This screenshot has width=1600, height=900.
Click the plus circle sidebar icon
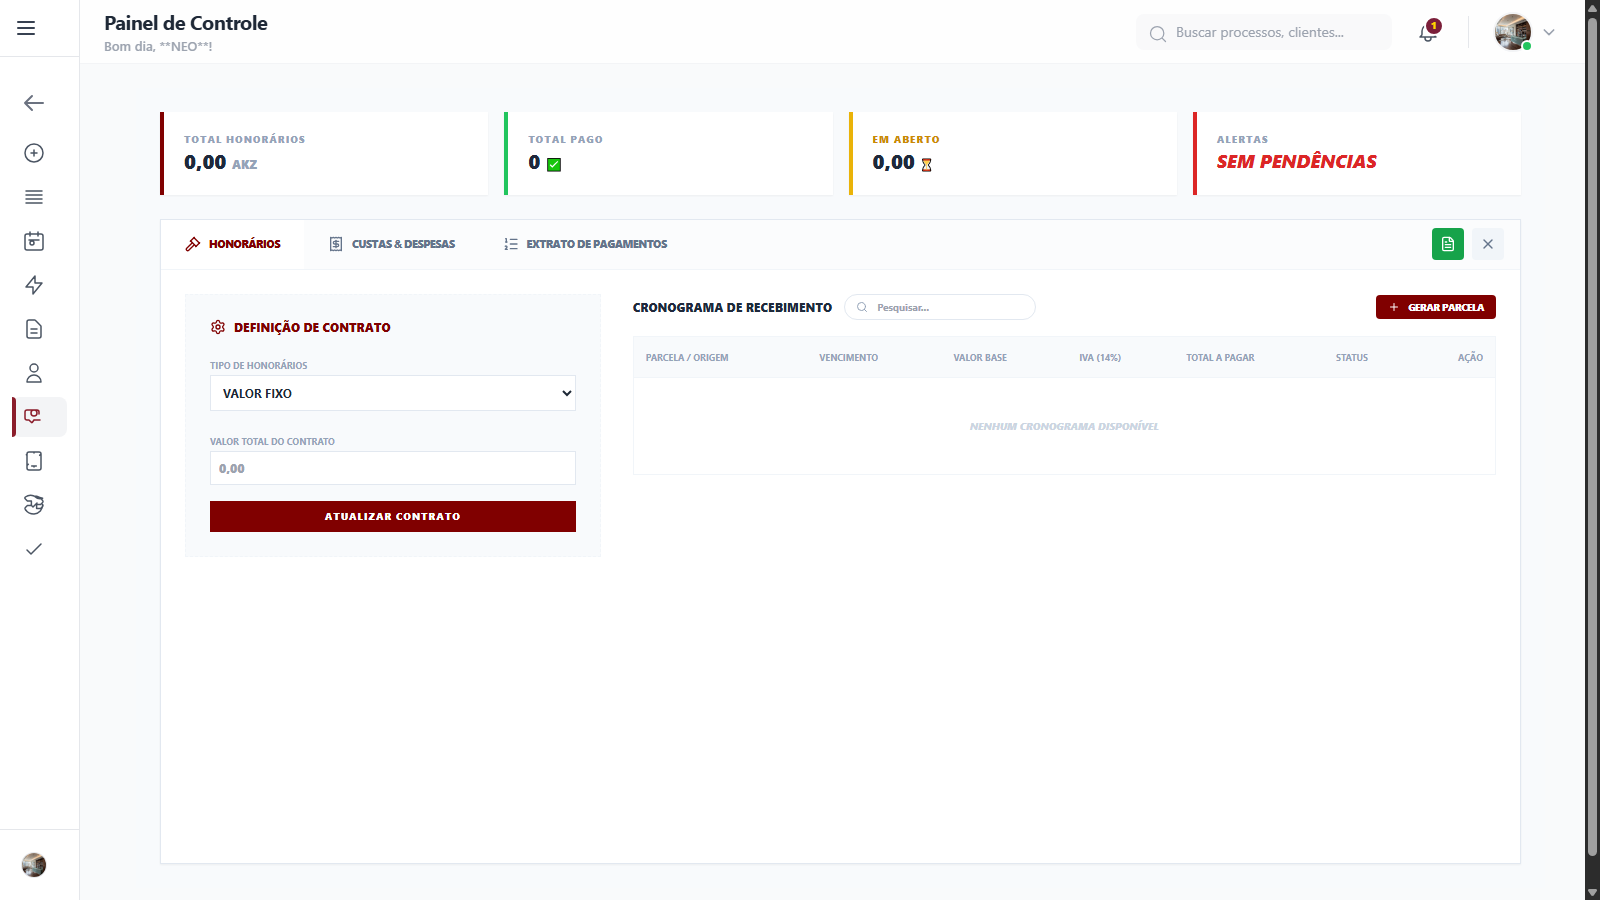click(x=34, y=153)
